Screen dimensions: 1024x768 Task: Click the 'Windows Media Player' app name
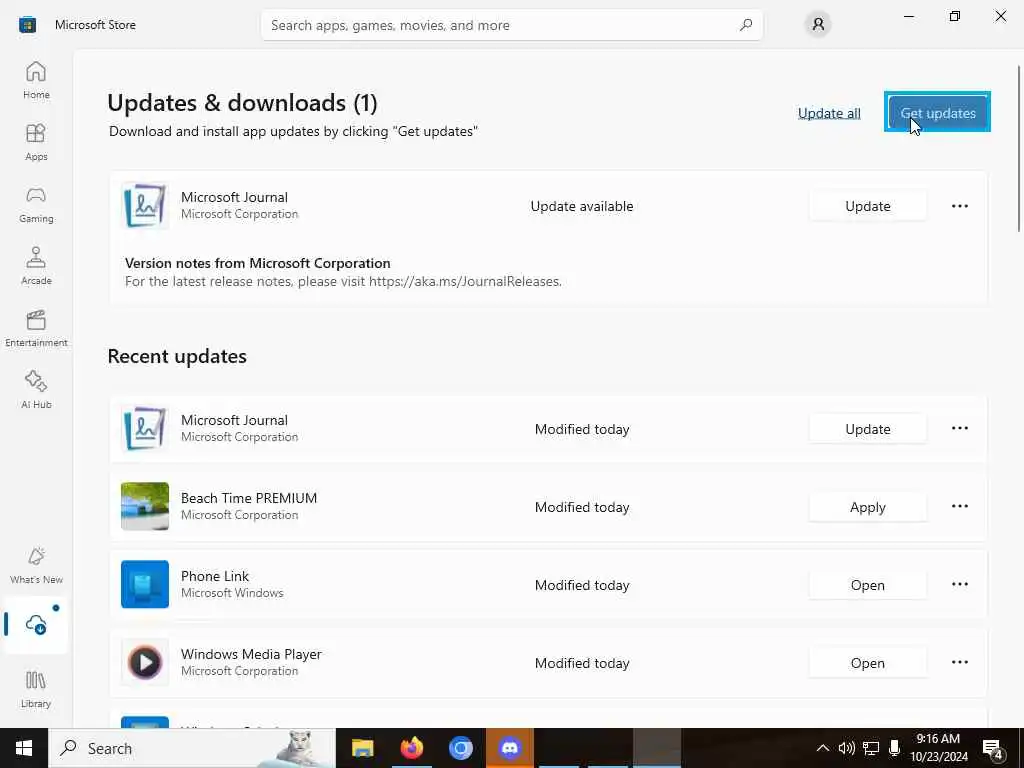point(251,654)
